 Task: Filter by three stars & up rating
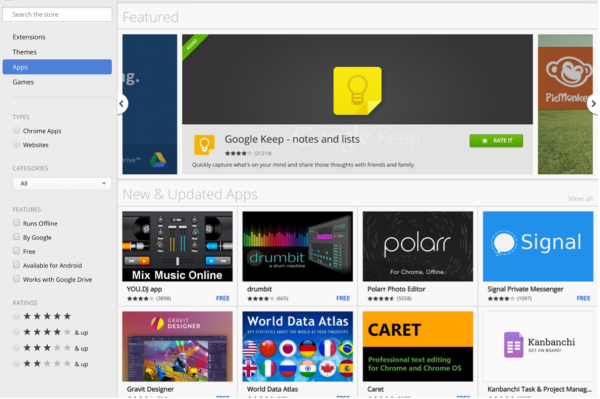coord(16,348)
